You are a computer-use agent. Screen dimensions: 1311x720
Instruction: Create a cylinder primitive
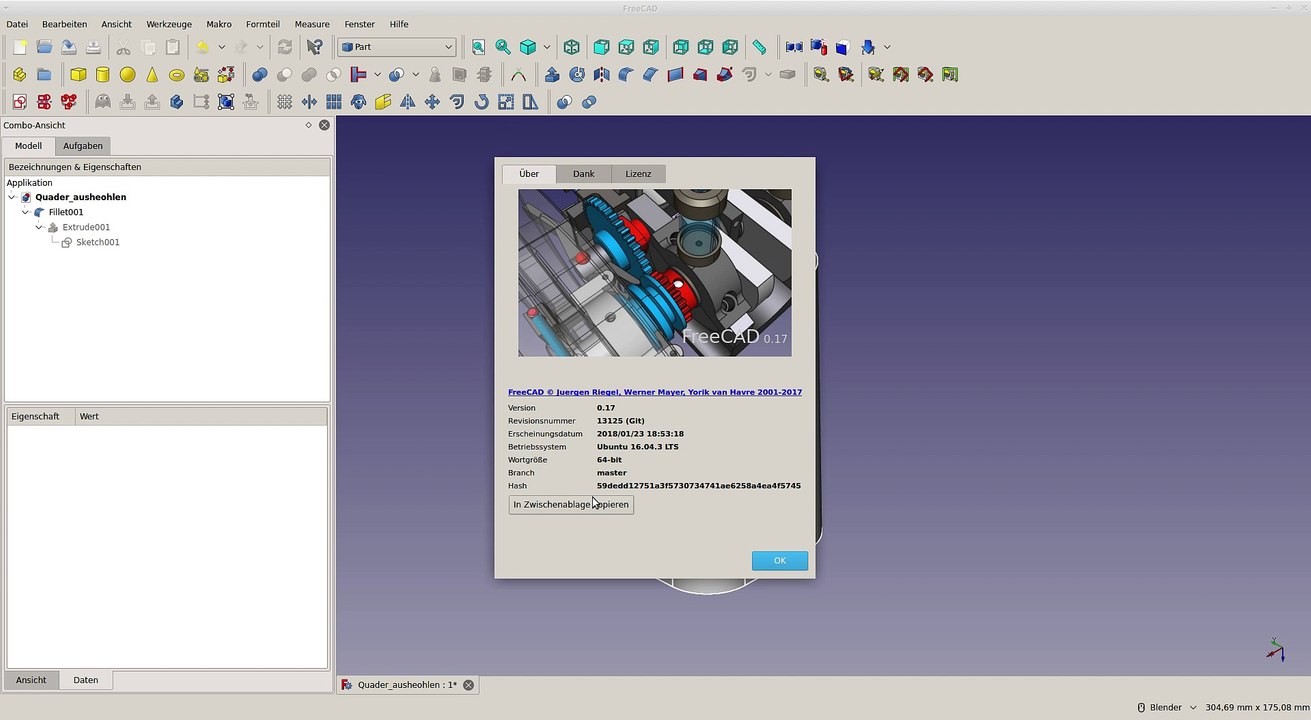102,74
